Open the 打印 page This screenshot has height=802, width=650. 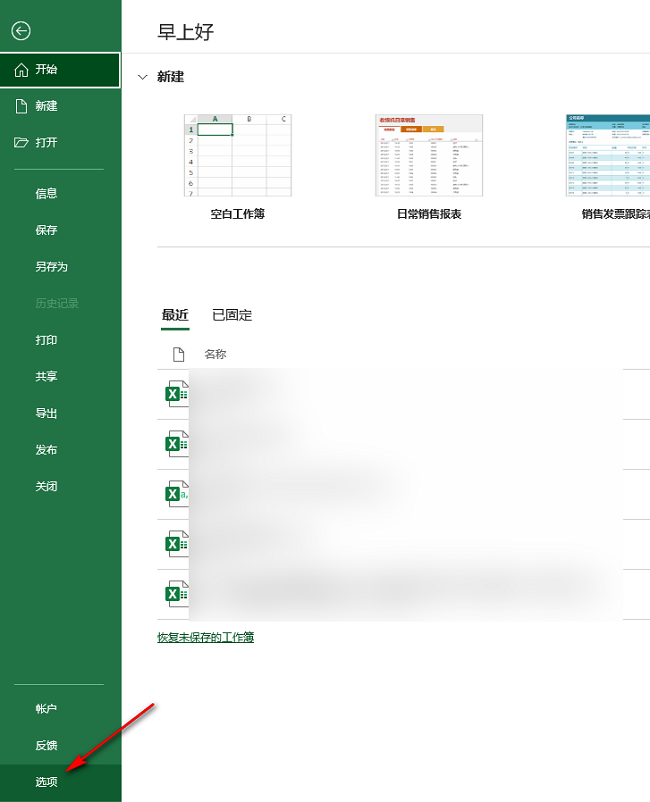coord(47,340)
